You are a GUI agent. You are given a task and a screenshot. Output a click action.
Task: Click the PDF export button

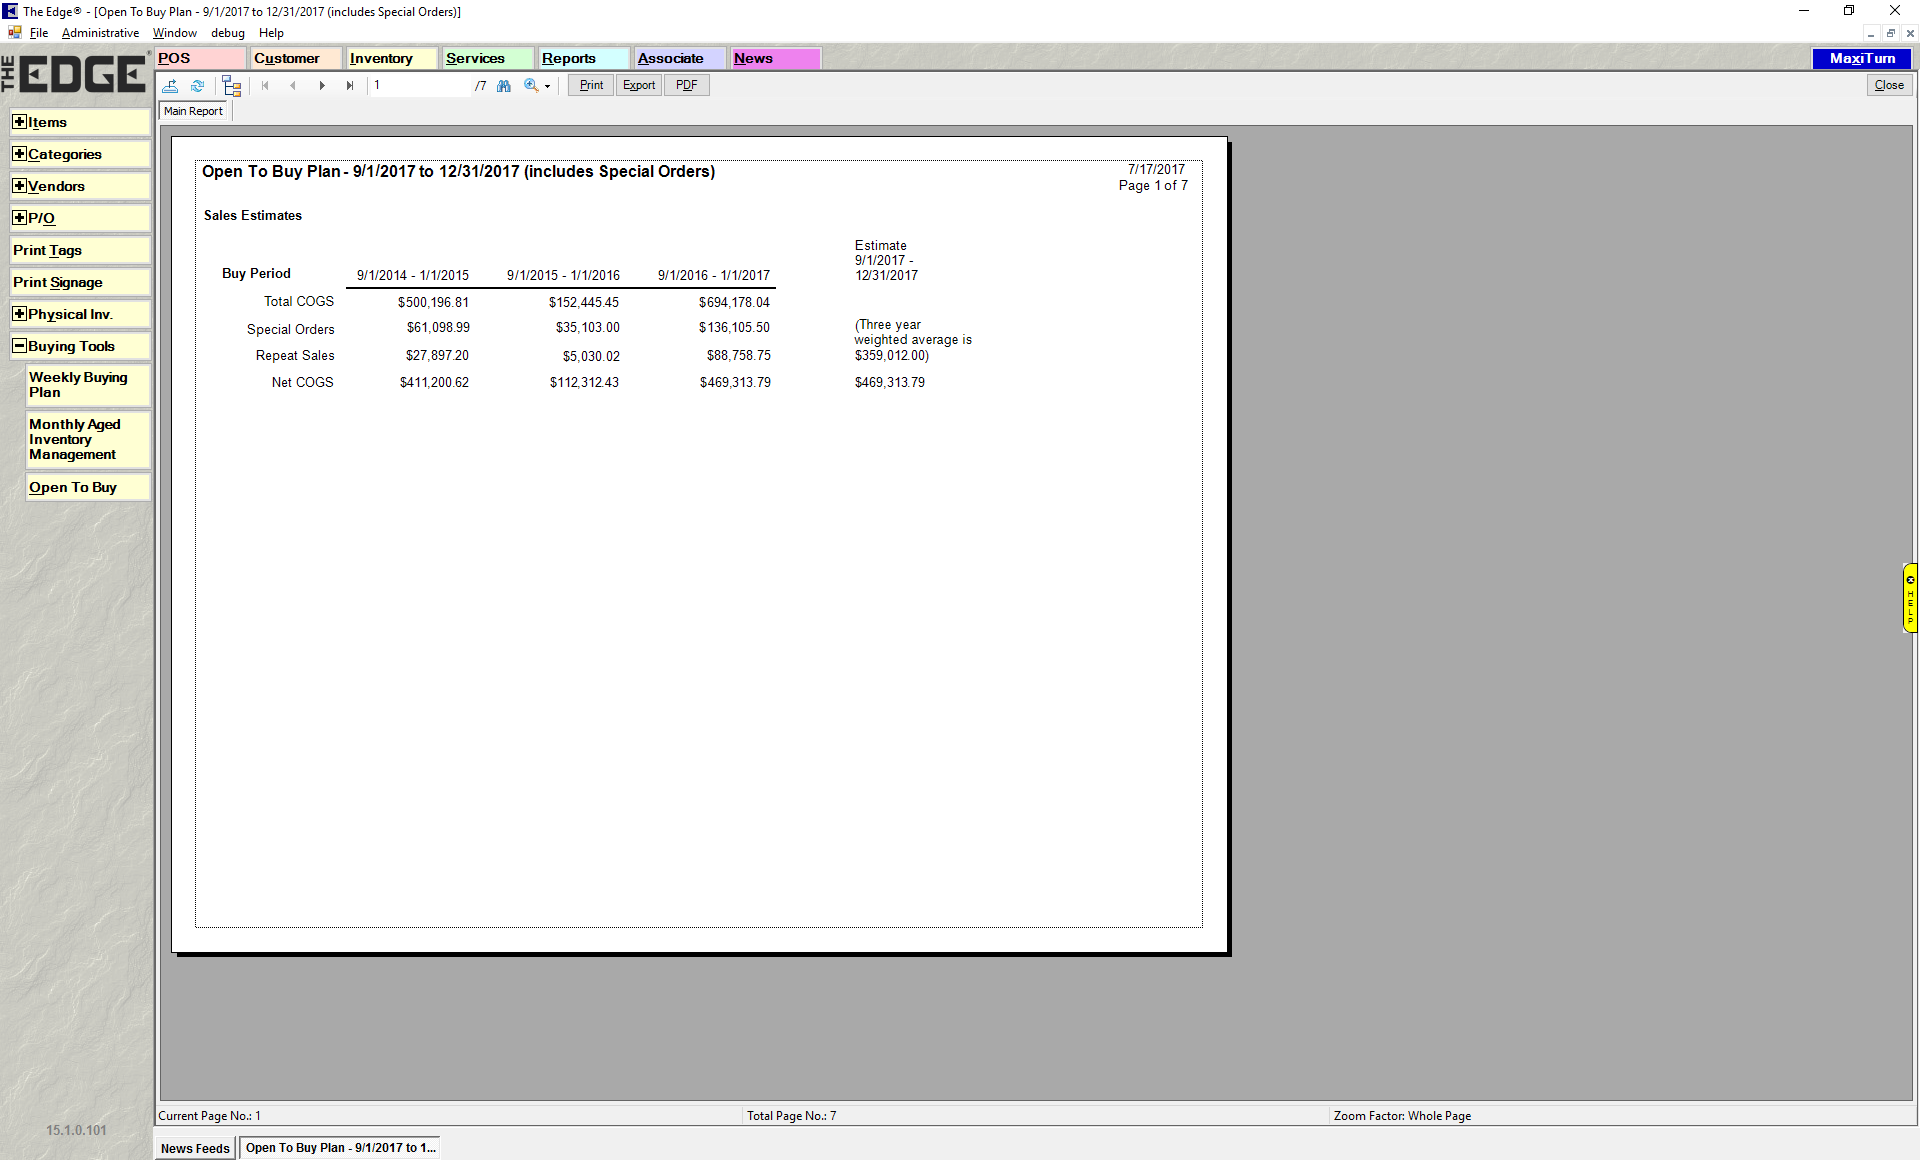tap(686, 85)
